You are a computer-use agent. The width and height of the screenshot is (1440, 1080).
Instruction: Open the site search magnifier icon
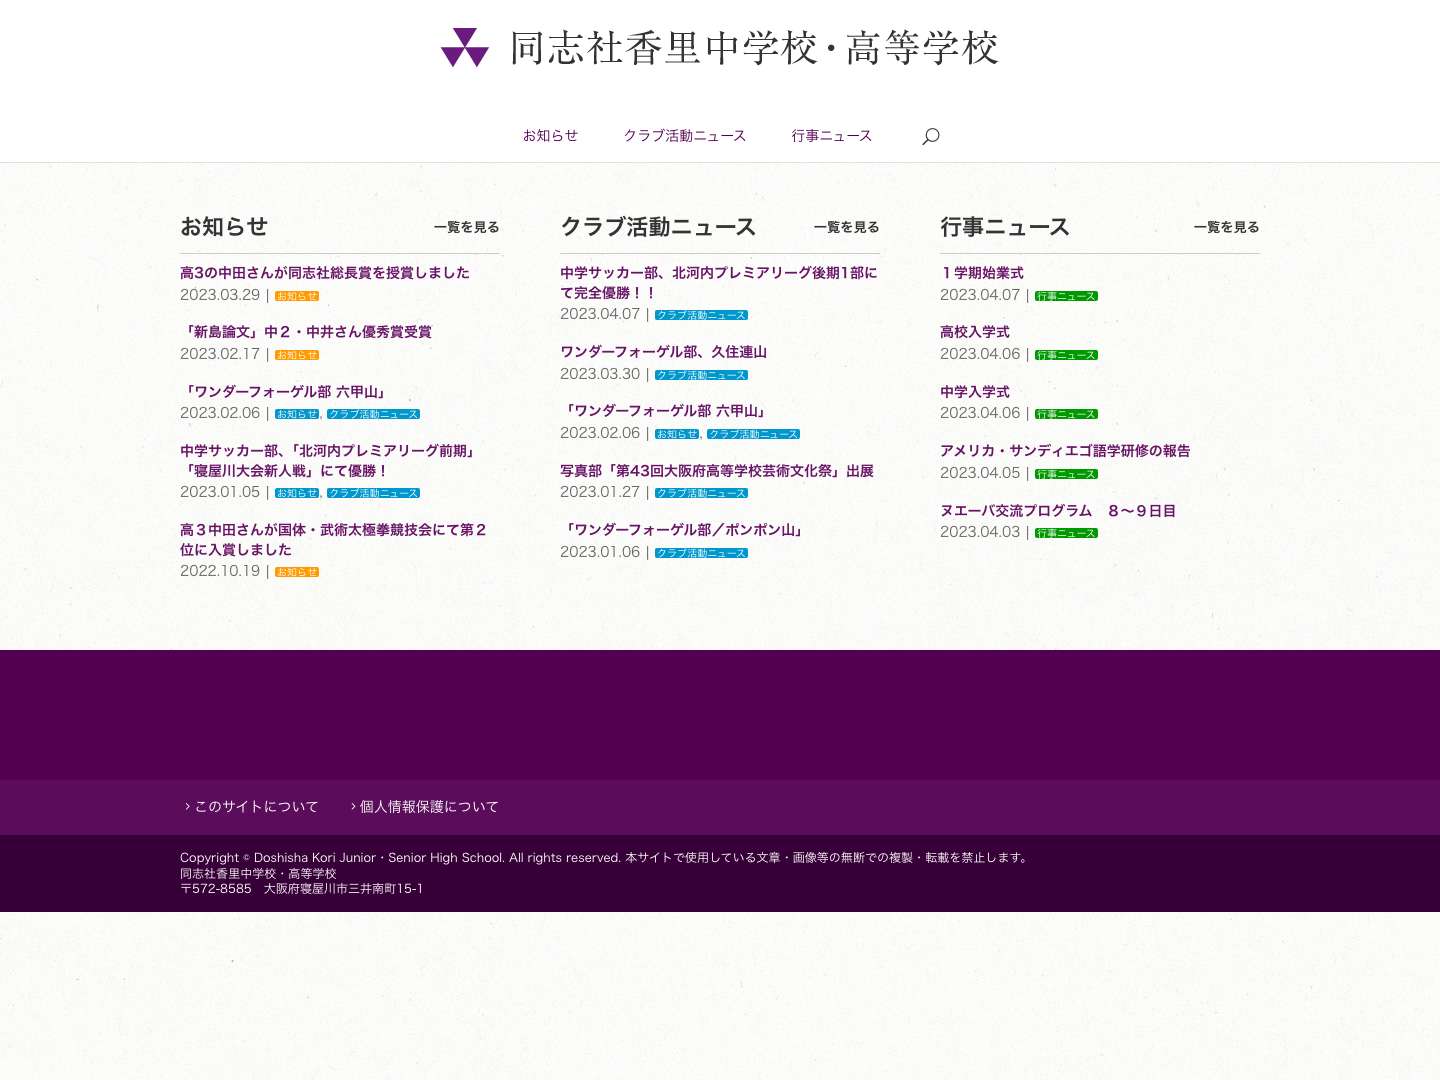[930, 136]
